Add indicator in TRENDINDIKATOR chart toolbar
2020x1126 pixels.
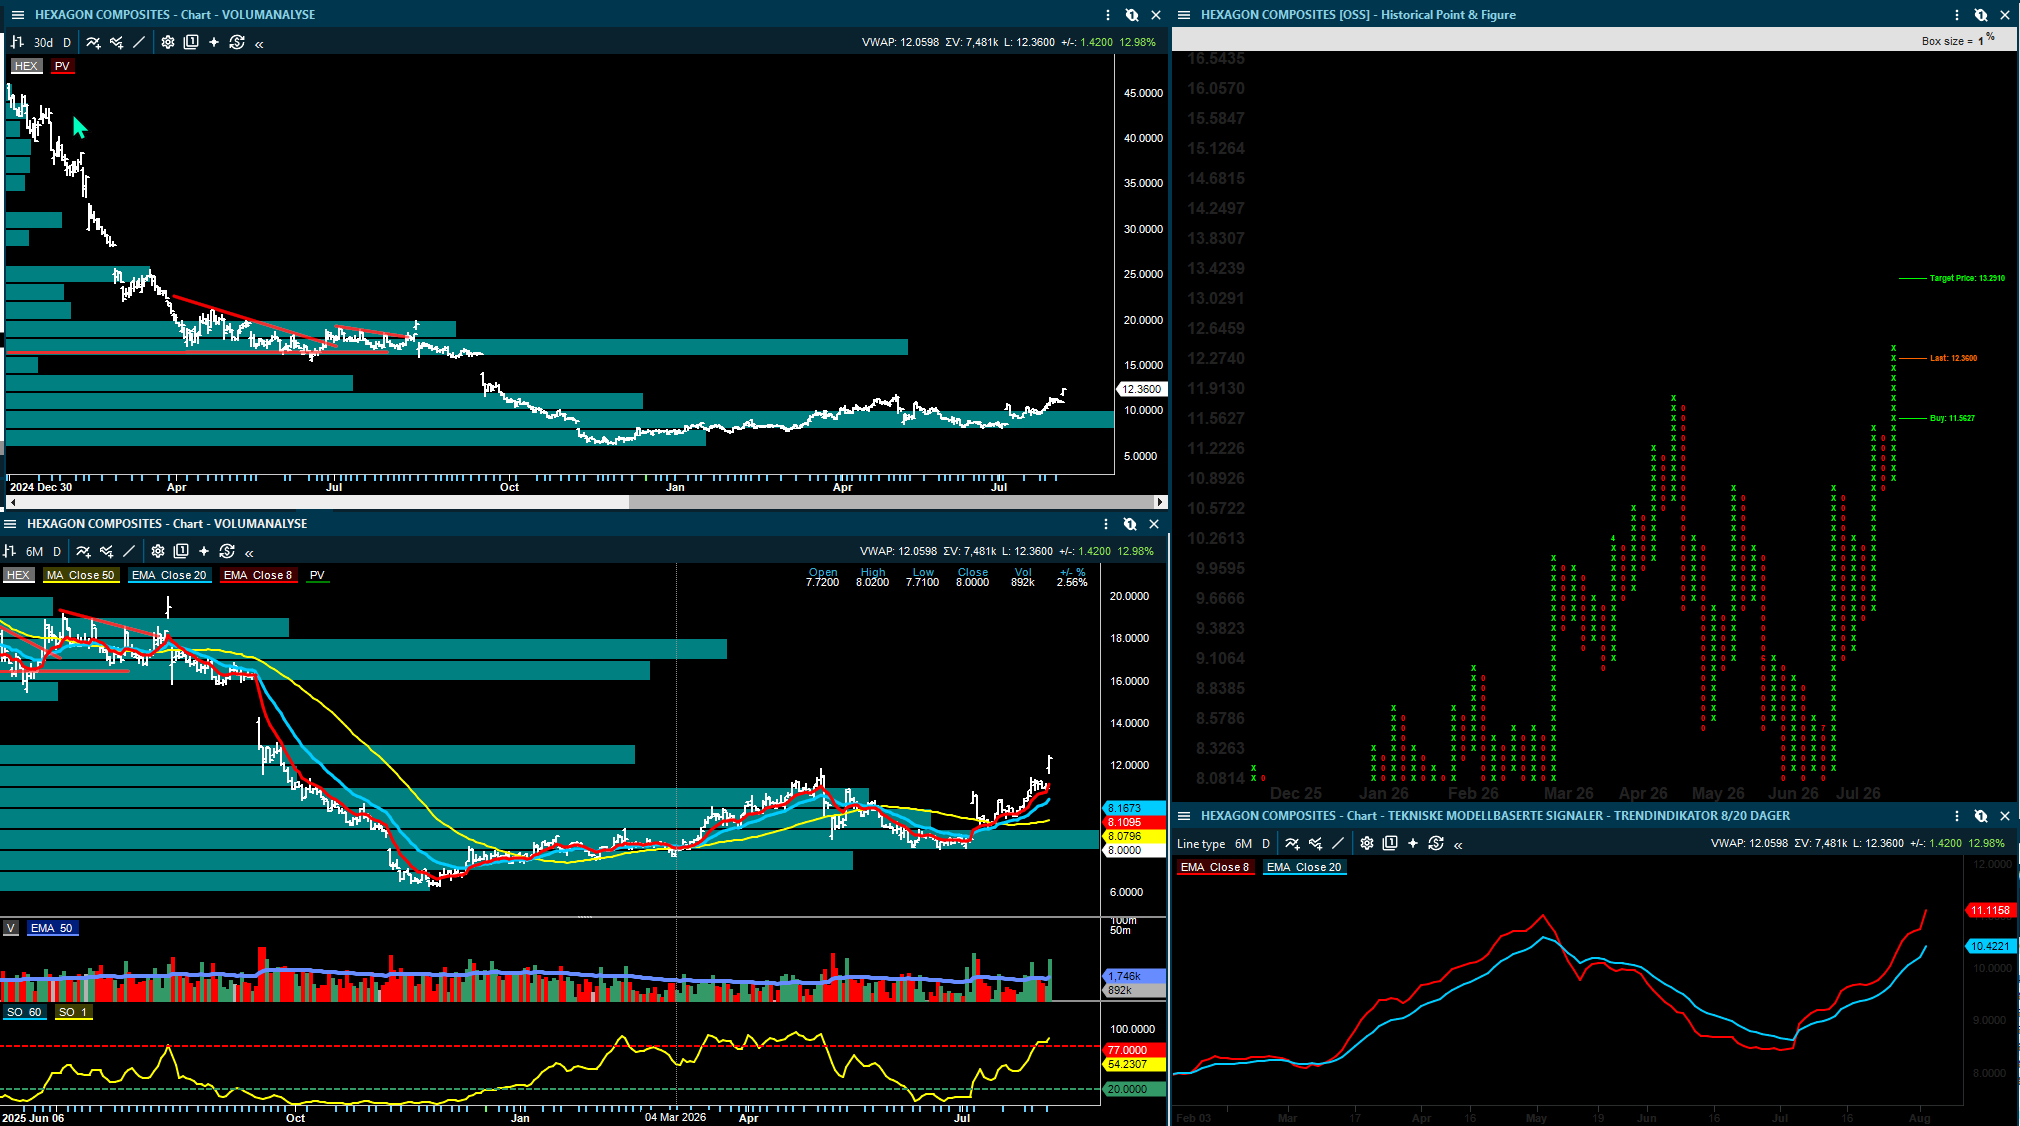click(1292, 843)
